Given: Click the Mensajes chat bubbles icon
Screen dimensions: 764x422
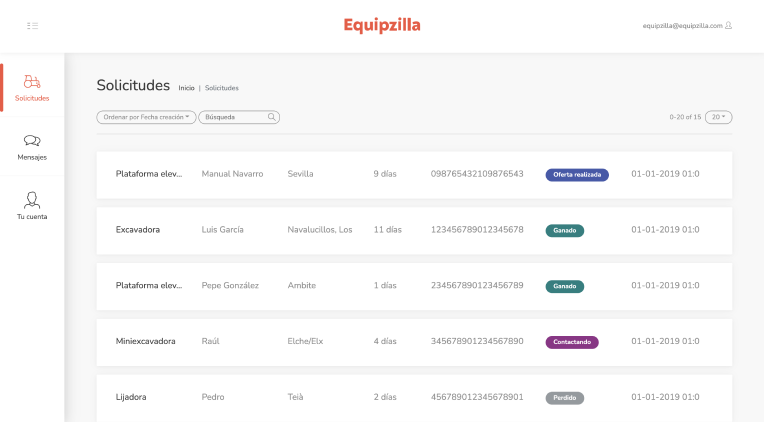Looking at the screenshot, I should tap(32, 141).
